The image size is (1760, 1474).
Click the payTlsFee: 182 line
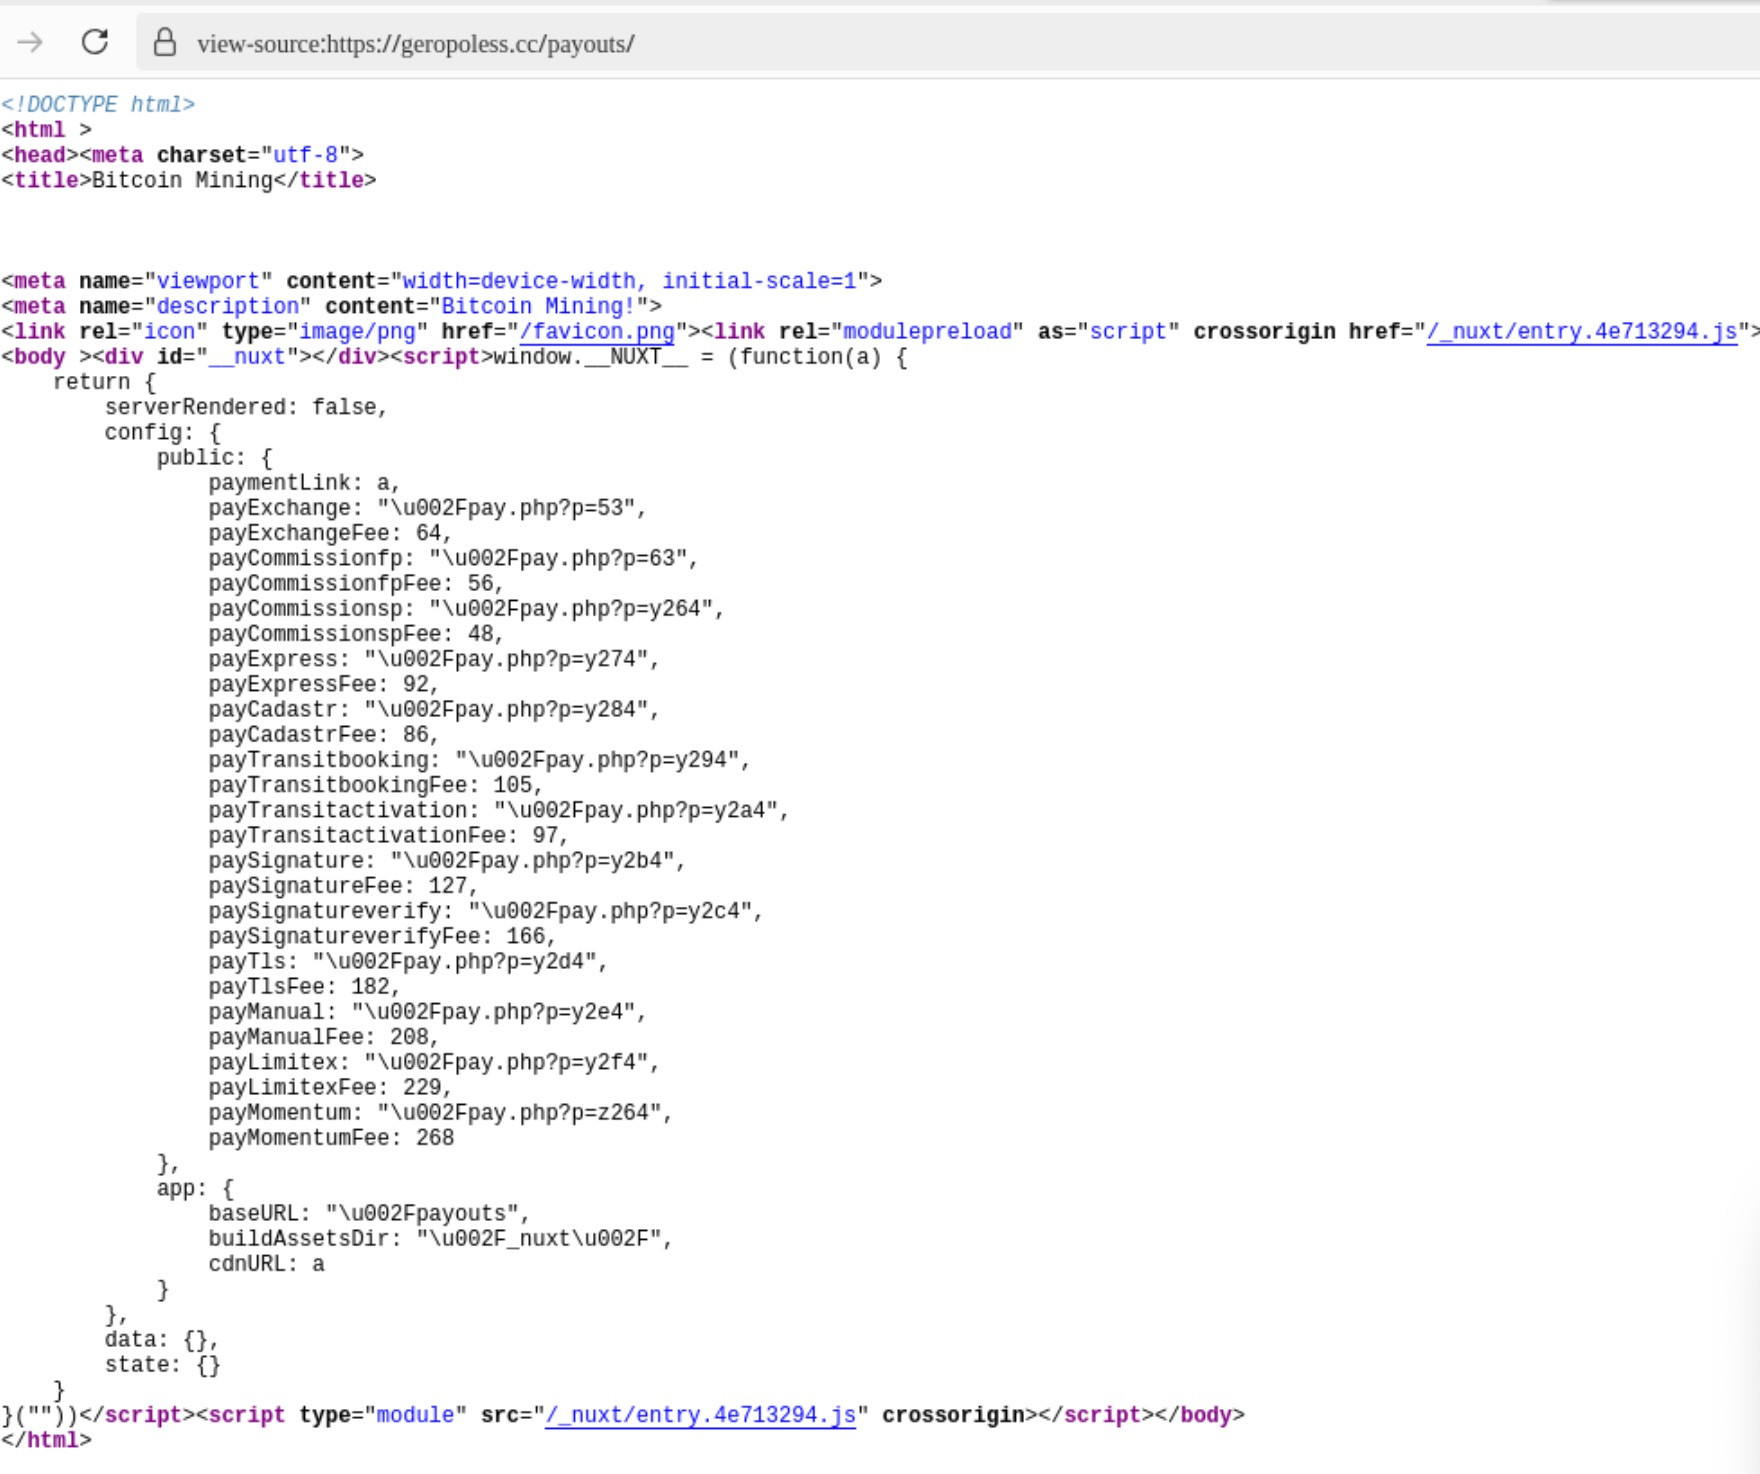click(x=304, y=987)
